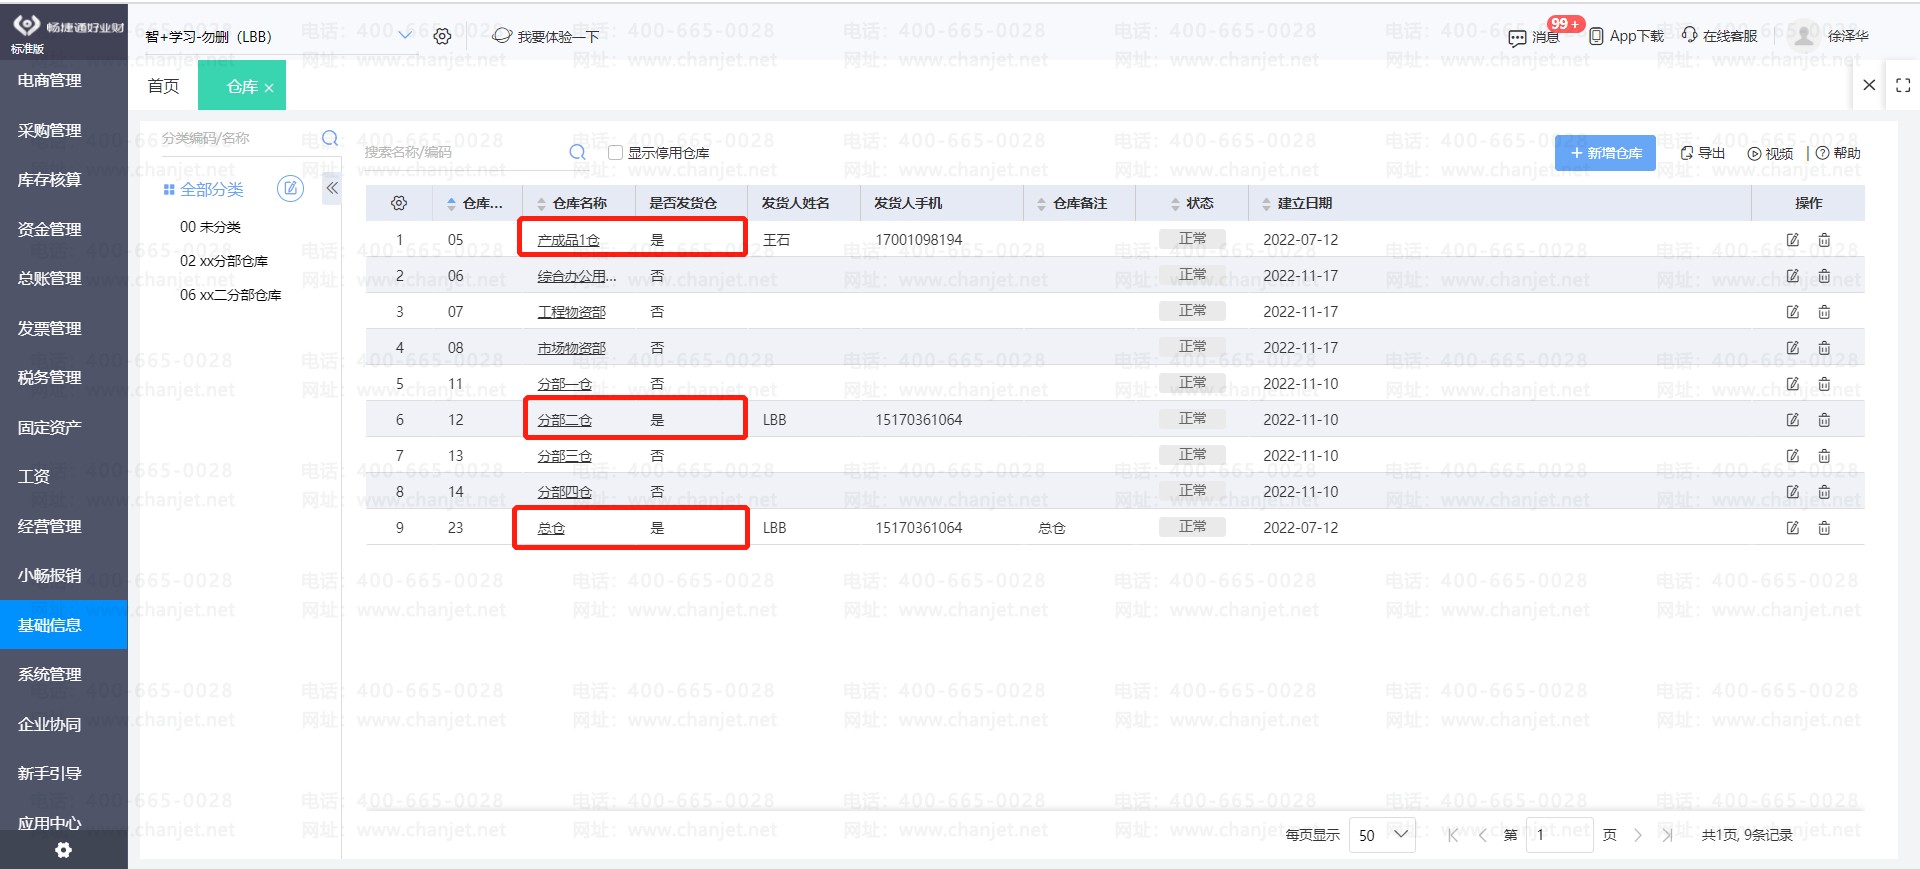This screenshot has width=1920, height=869.
Task: Edit the 分部四仓 warehouse row
Action: 1793,492
